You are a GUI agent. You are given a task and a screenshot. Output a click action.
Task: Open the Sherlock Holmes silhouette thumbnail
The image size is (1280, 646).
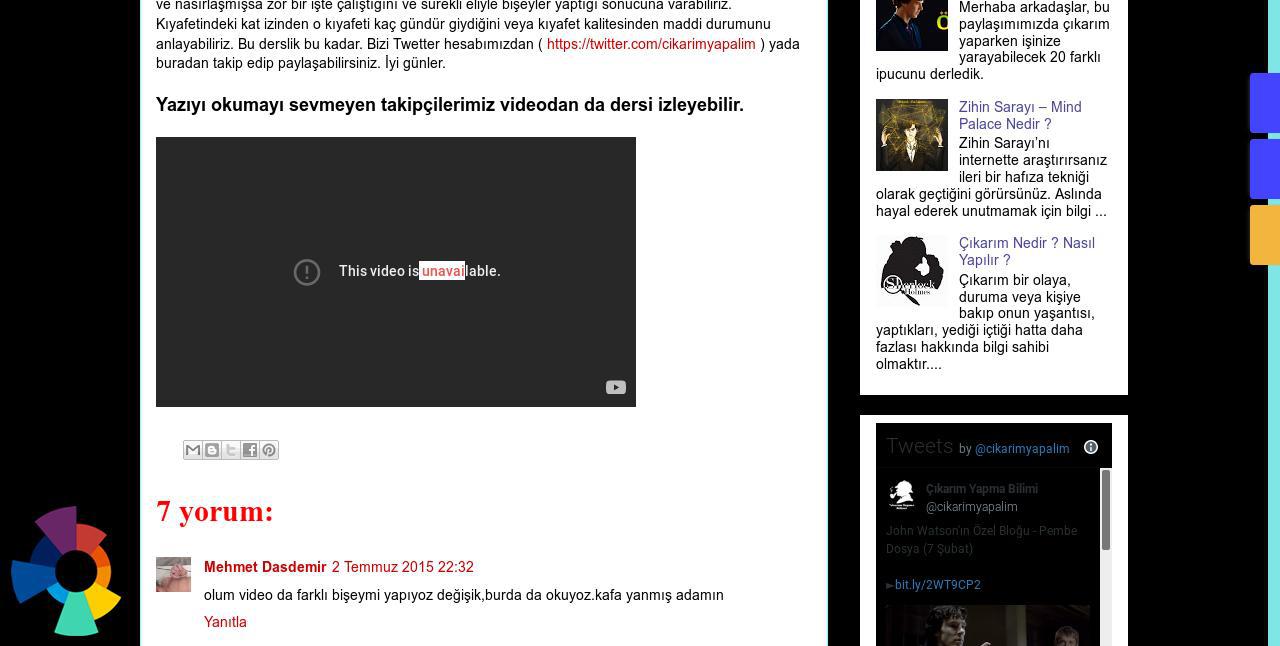(x=912, y=271)
